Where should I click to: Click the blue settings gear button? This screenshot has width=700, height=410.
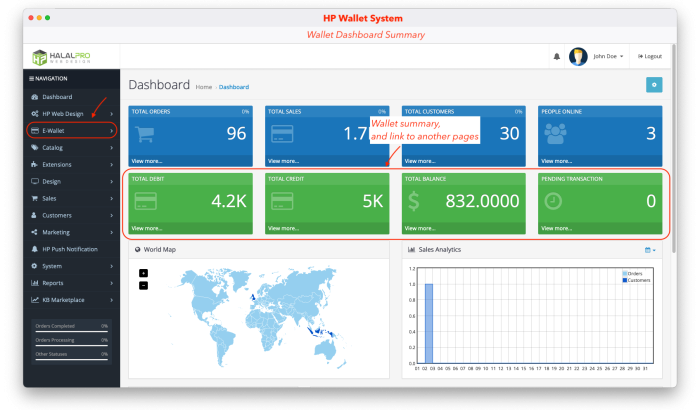(654, 85)
